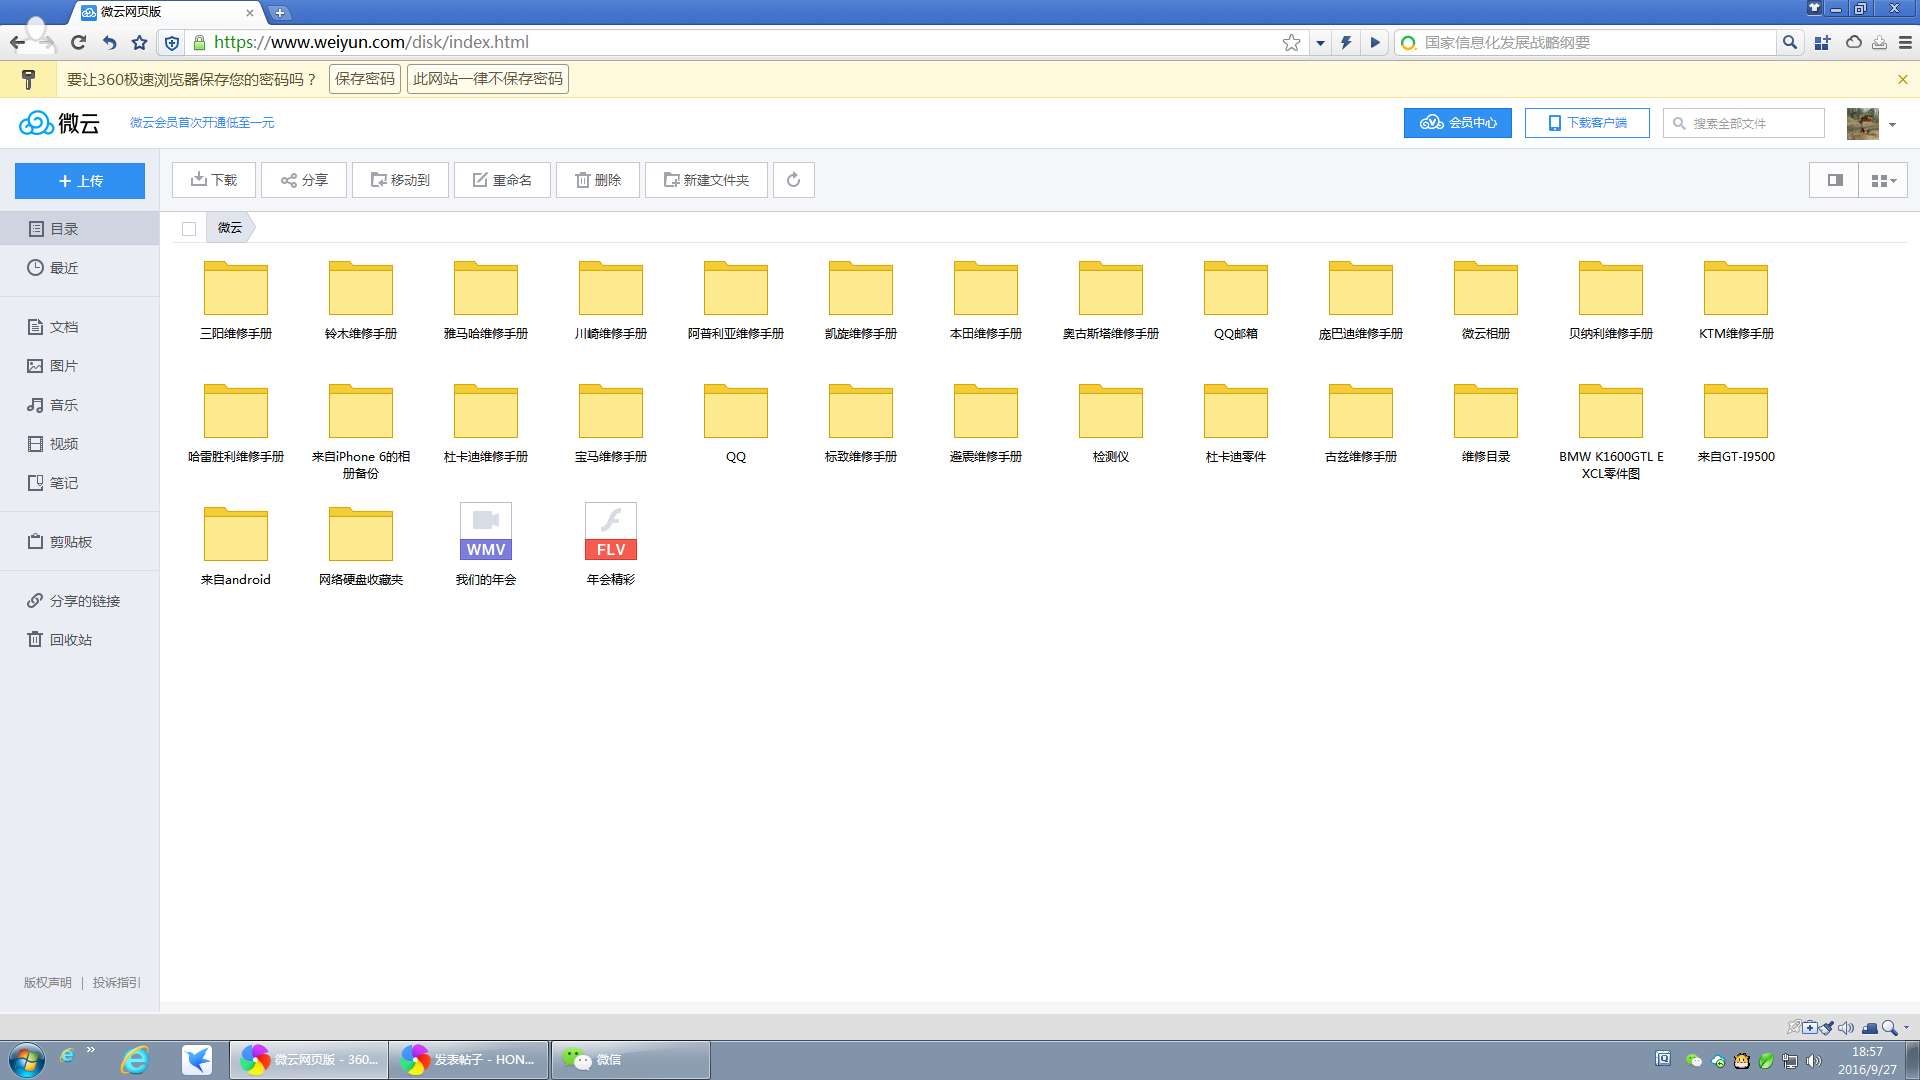
Task: Dismiss the save-password notification bar
Action: tap(1903, 79)
